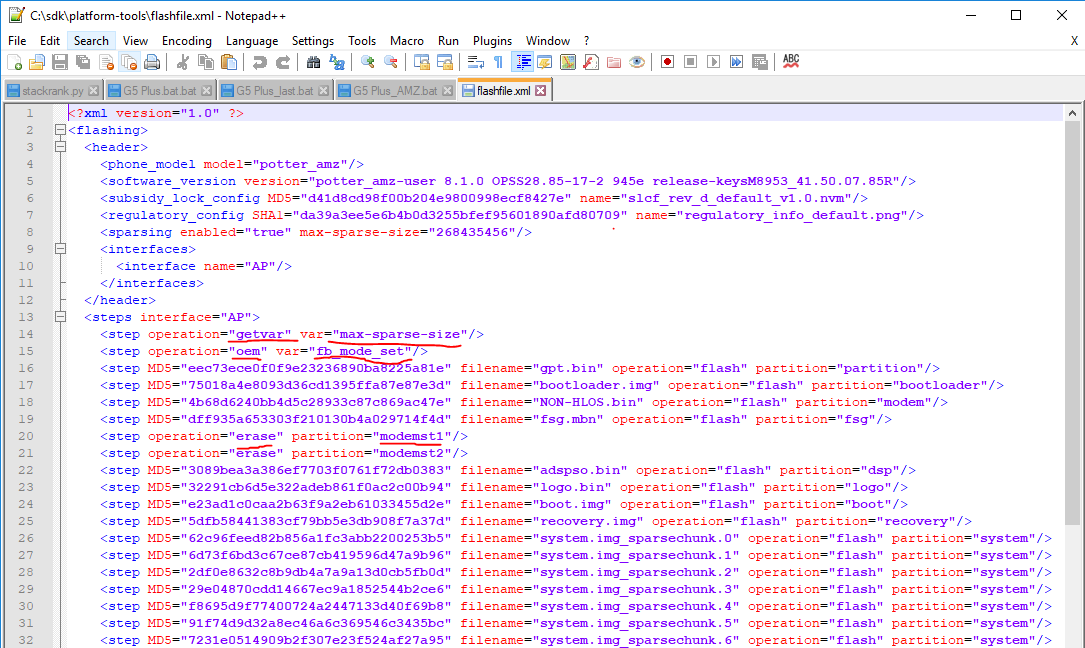Toggle synchronized vertical scrolling
1085x648 pixels.
[421, 62]
